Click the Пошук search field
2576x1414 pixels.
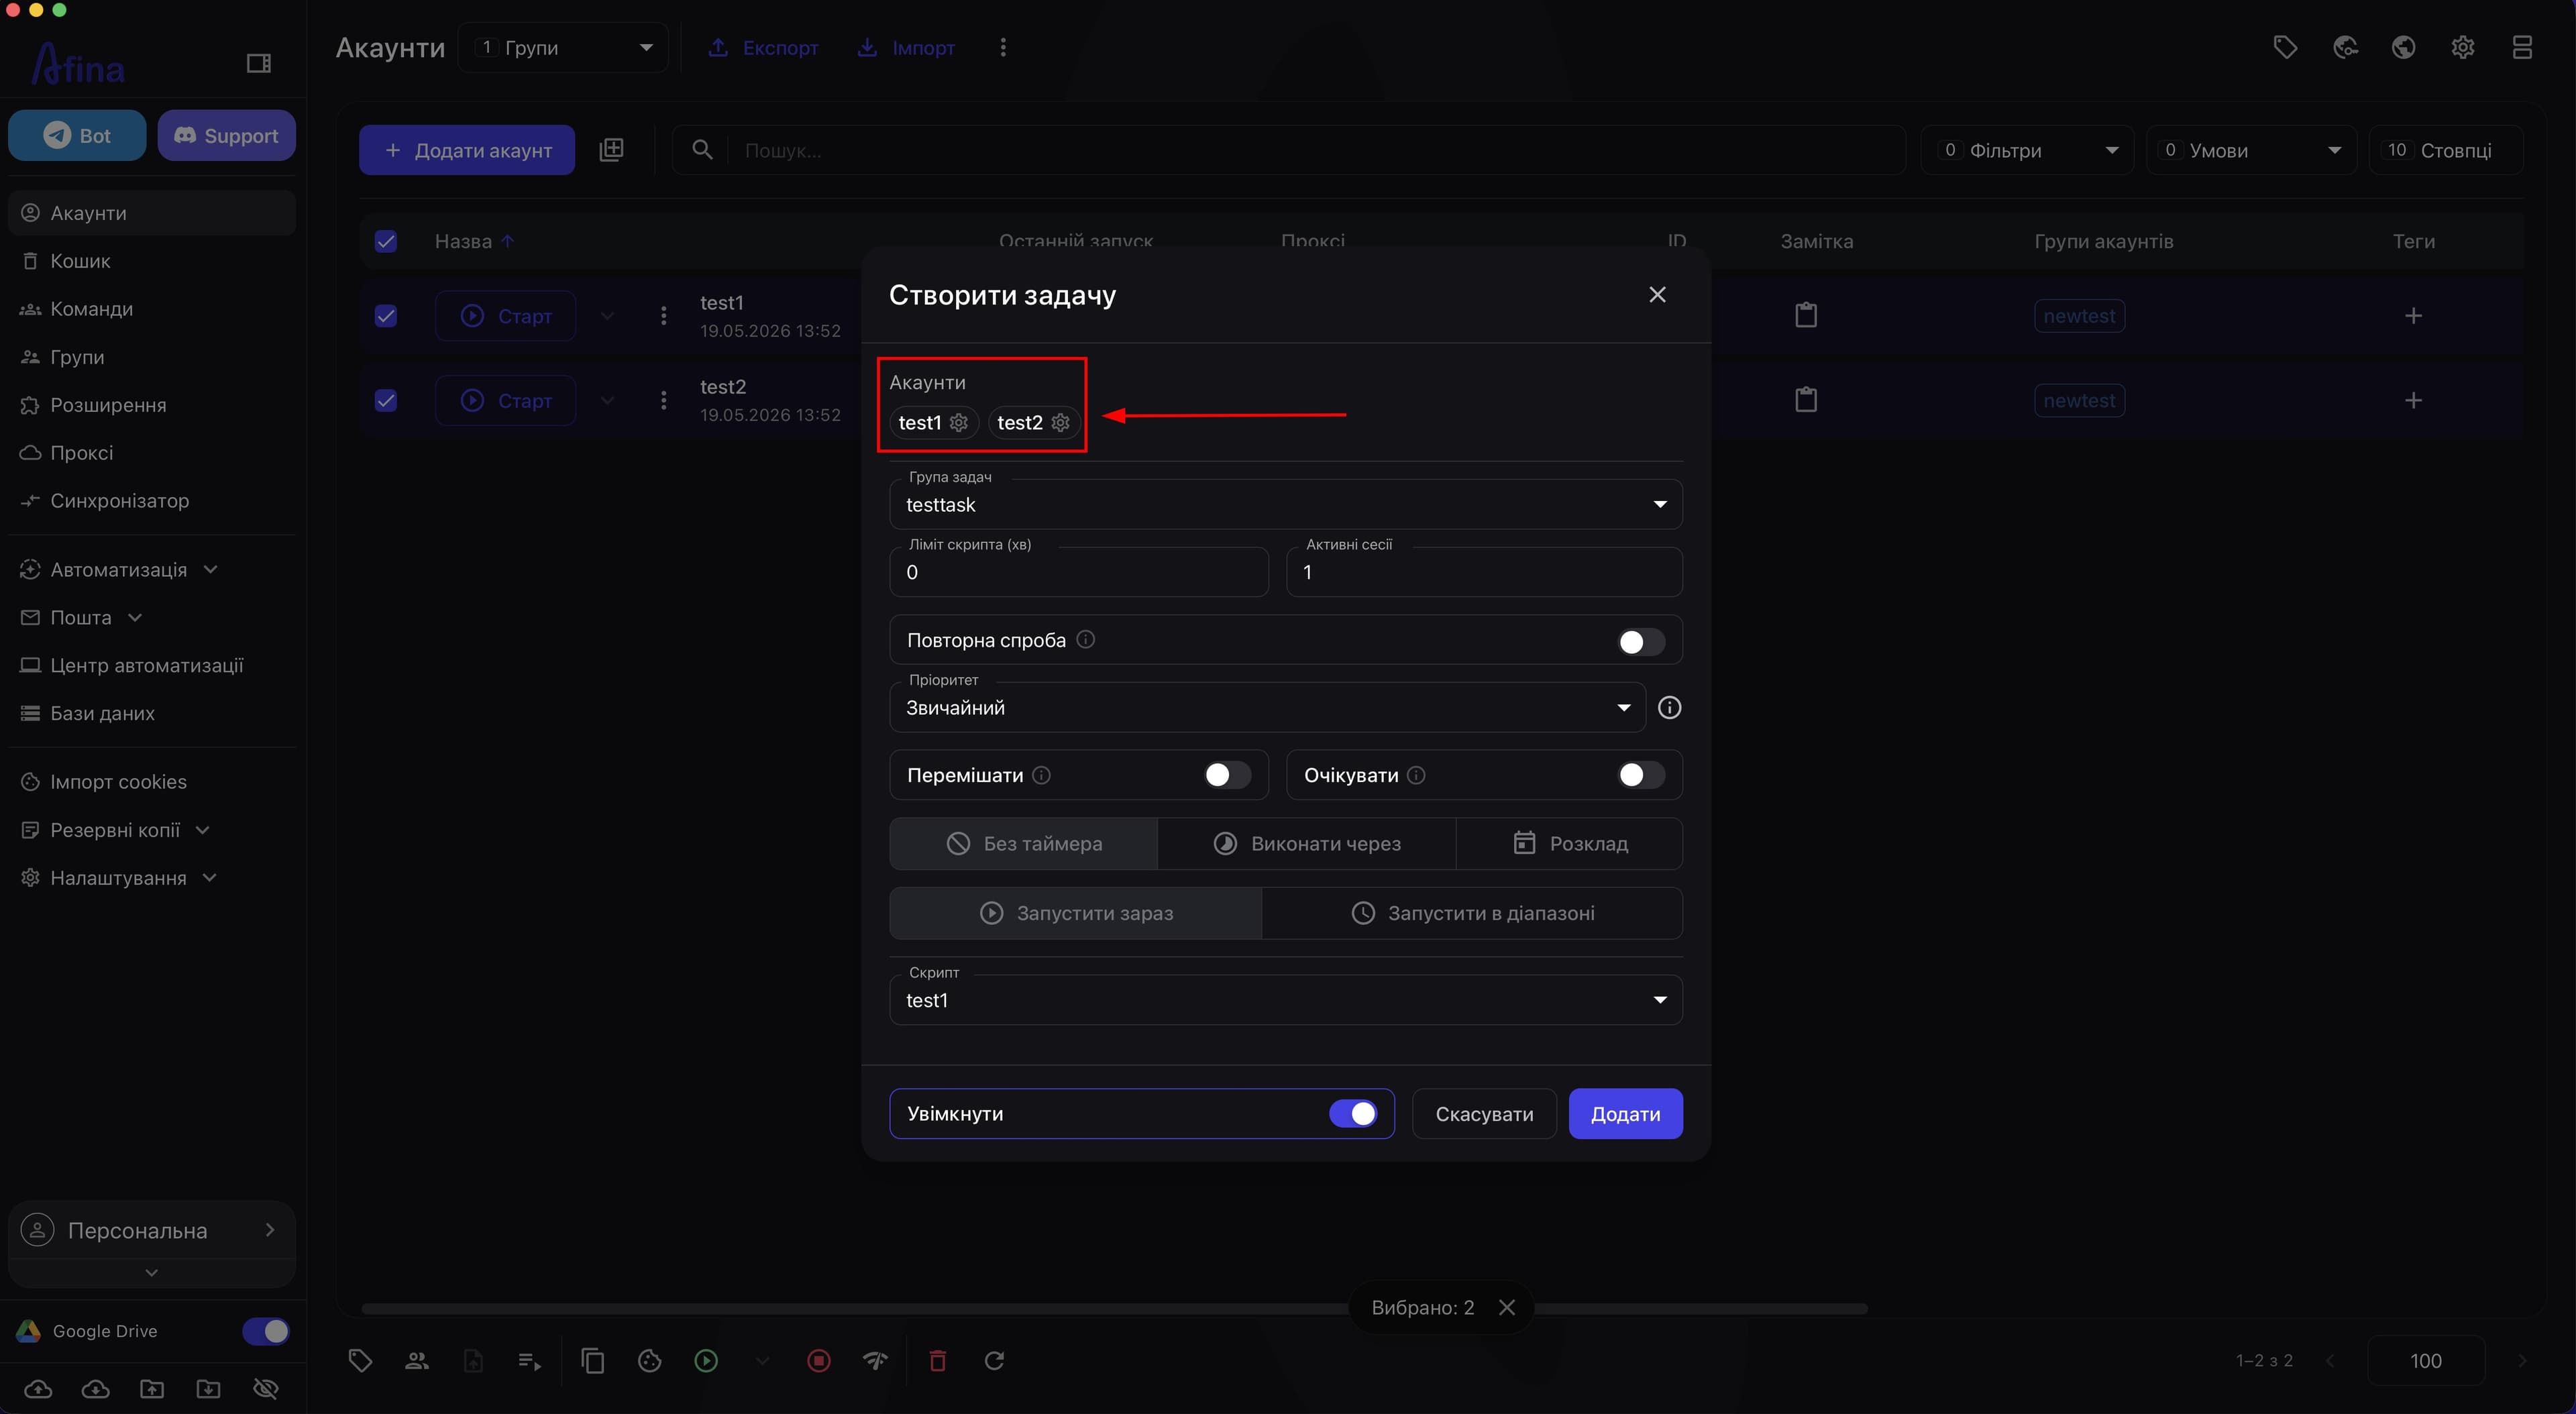pos(1289,150)
